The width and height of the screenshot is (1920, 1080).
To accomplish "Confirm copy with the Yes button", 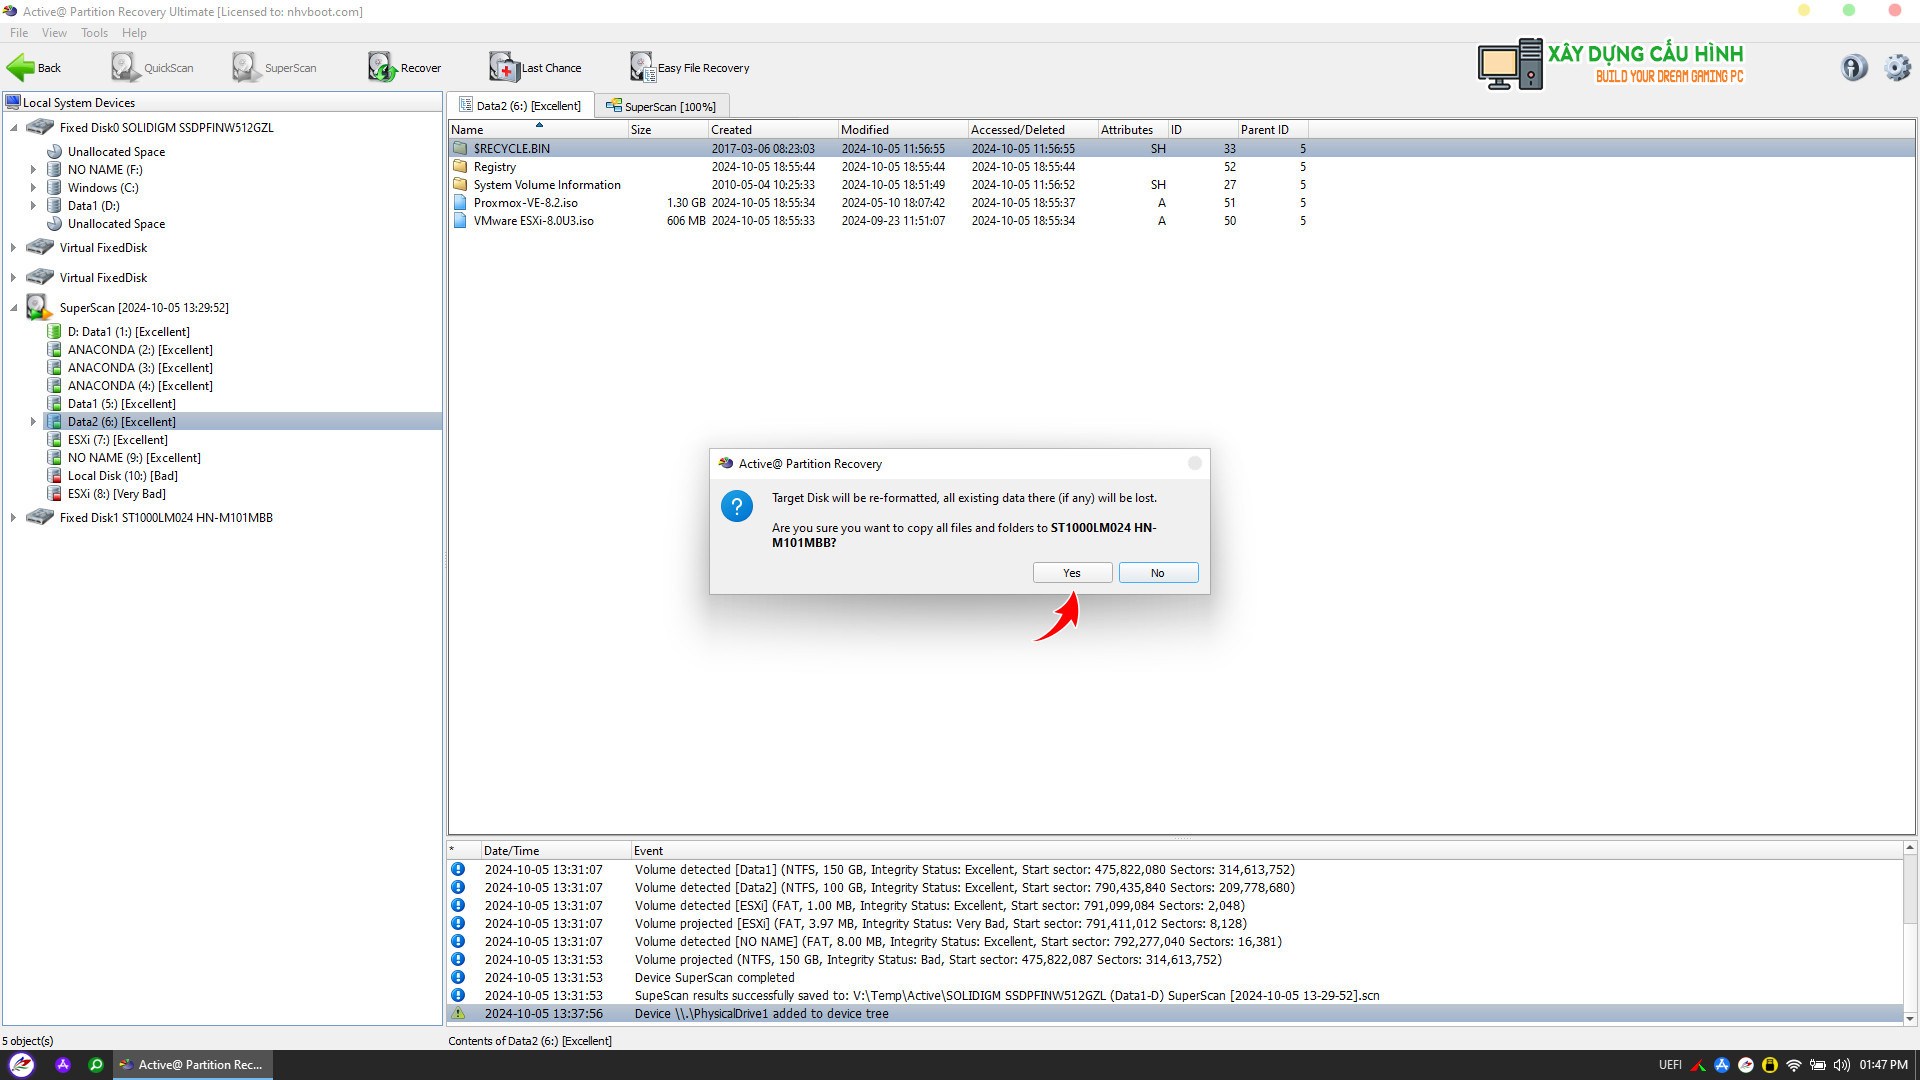I will click(1072, 573).
